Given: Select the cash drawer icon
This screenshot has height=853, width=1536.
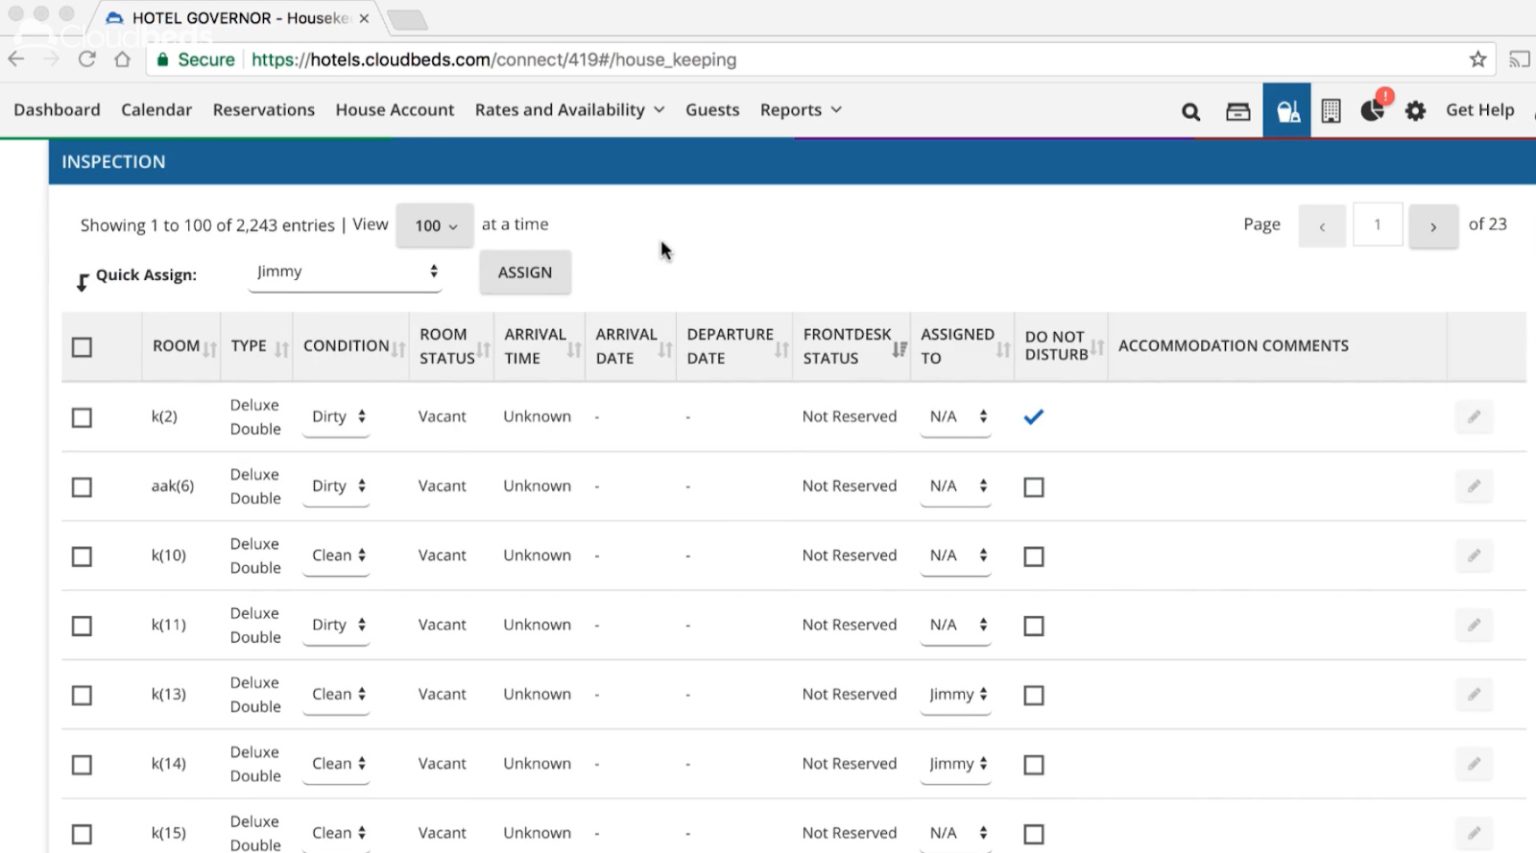Looking at the screenshot, I should pos(1237,110).
